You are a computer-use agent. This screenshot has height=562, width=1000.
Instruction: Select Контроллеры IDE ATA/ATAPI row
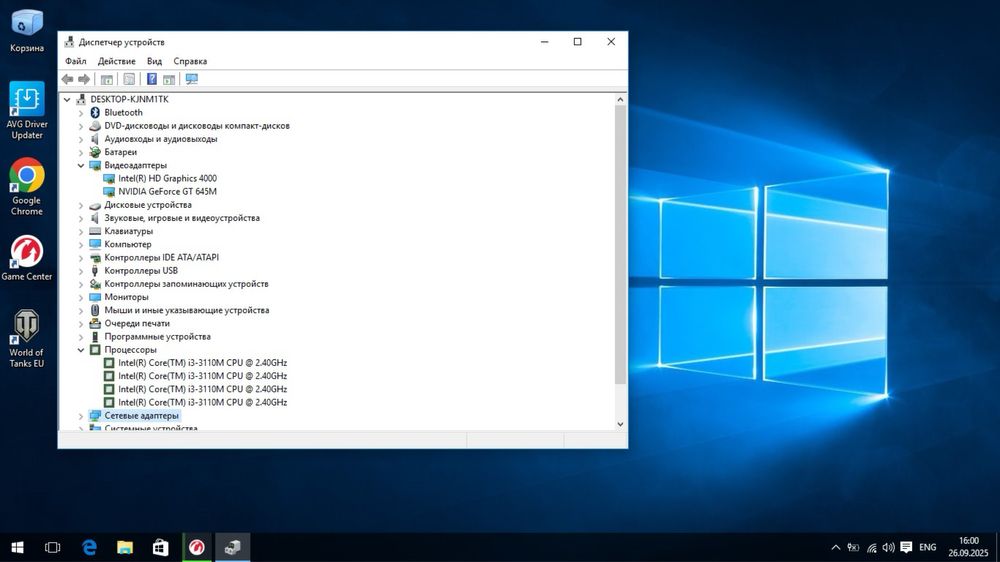point(161,258)
